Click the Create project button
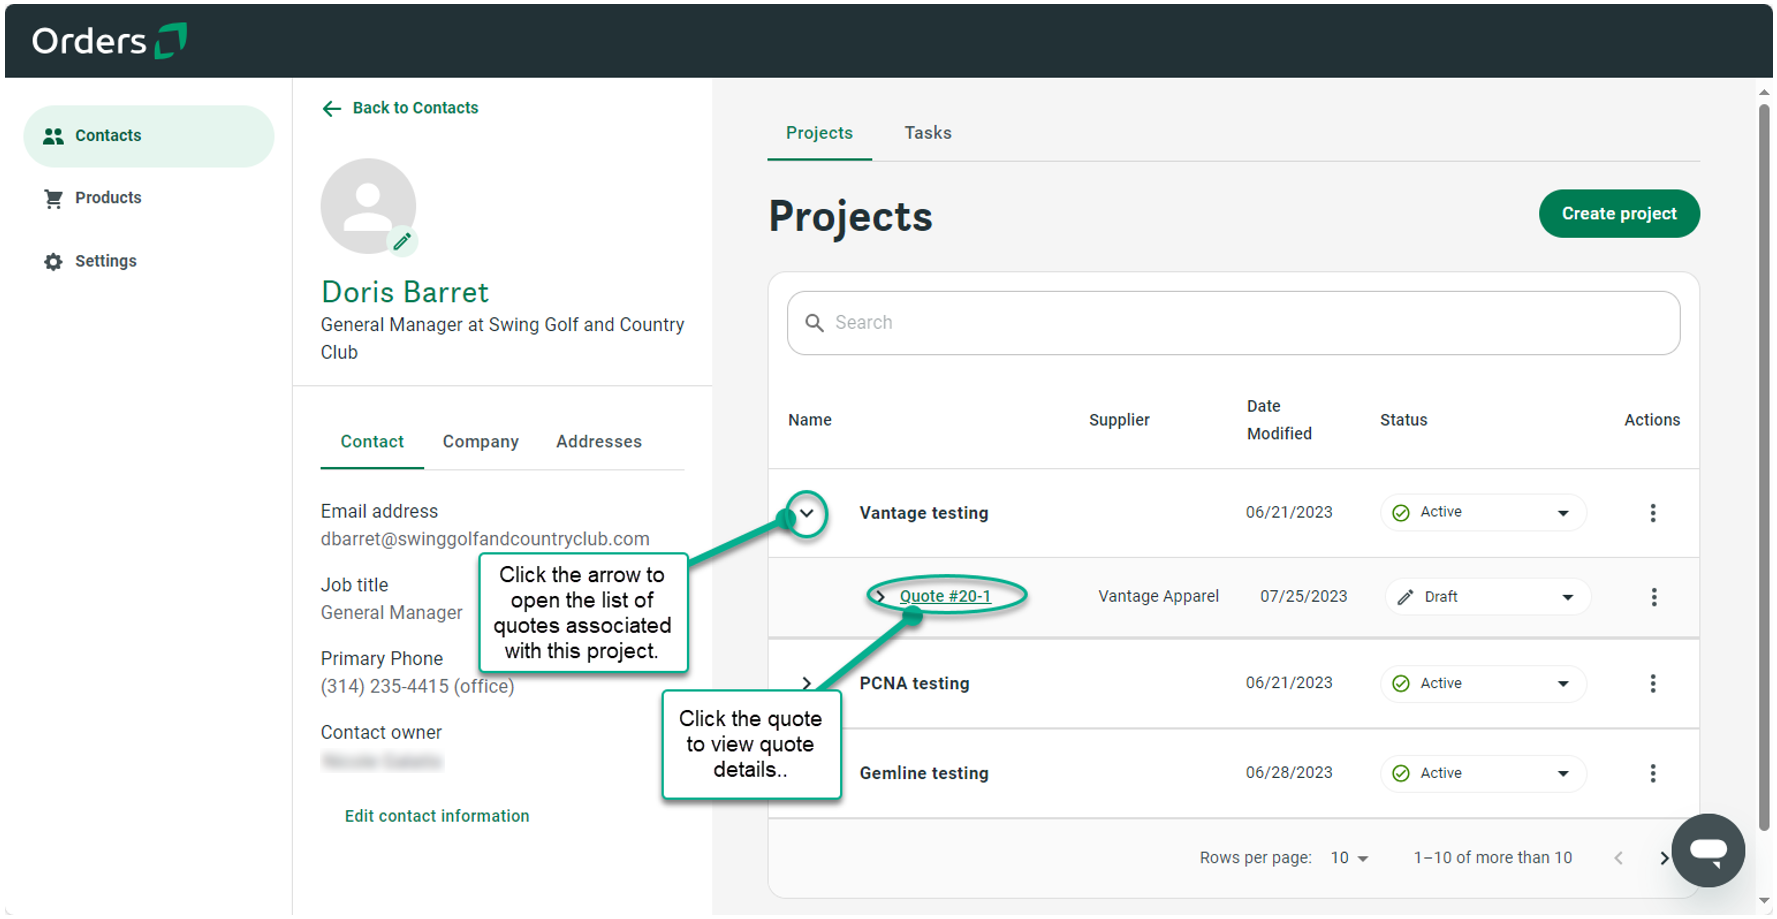The width and height of the screenshot is (1777, 919). pos(1619,214)
